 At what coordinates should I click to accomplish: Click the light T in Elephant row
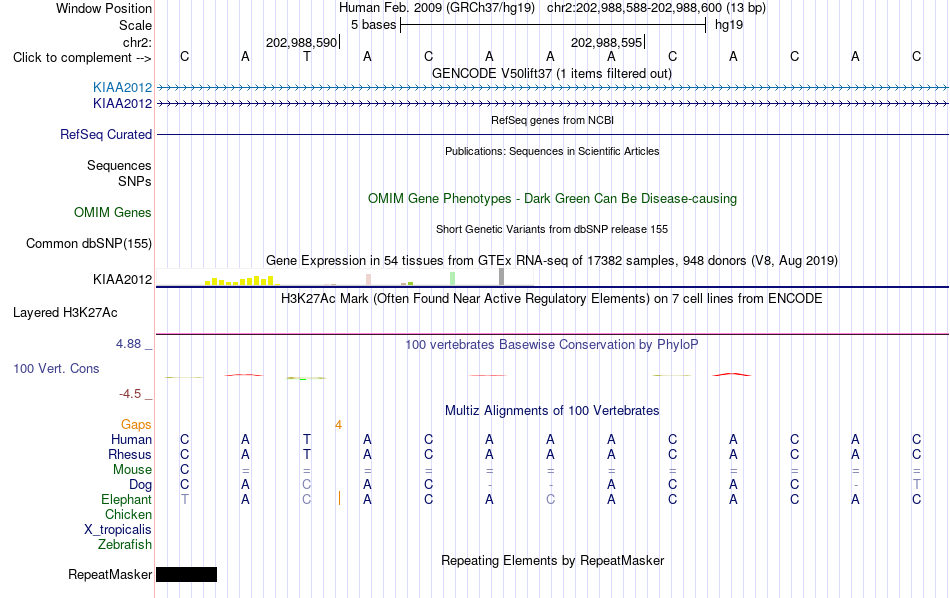click(x=185, y=500)
